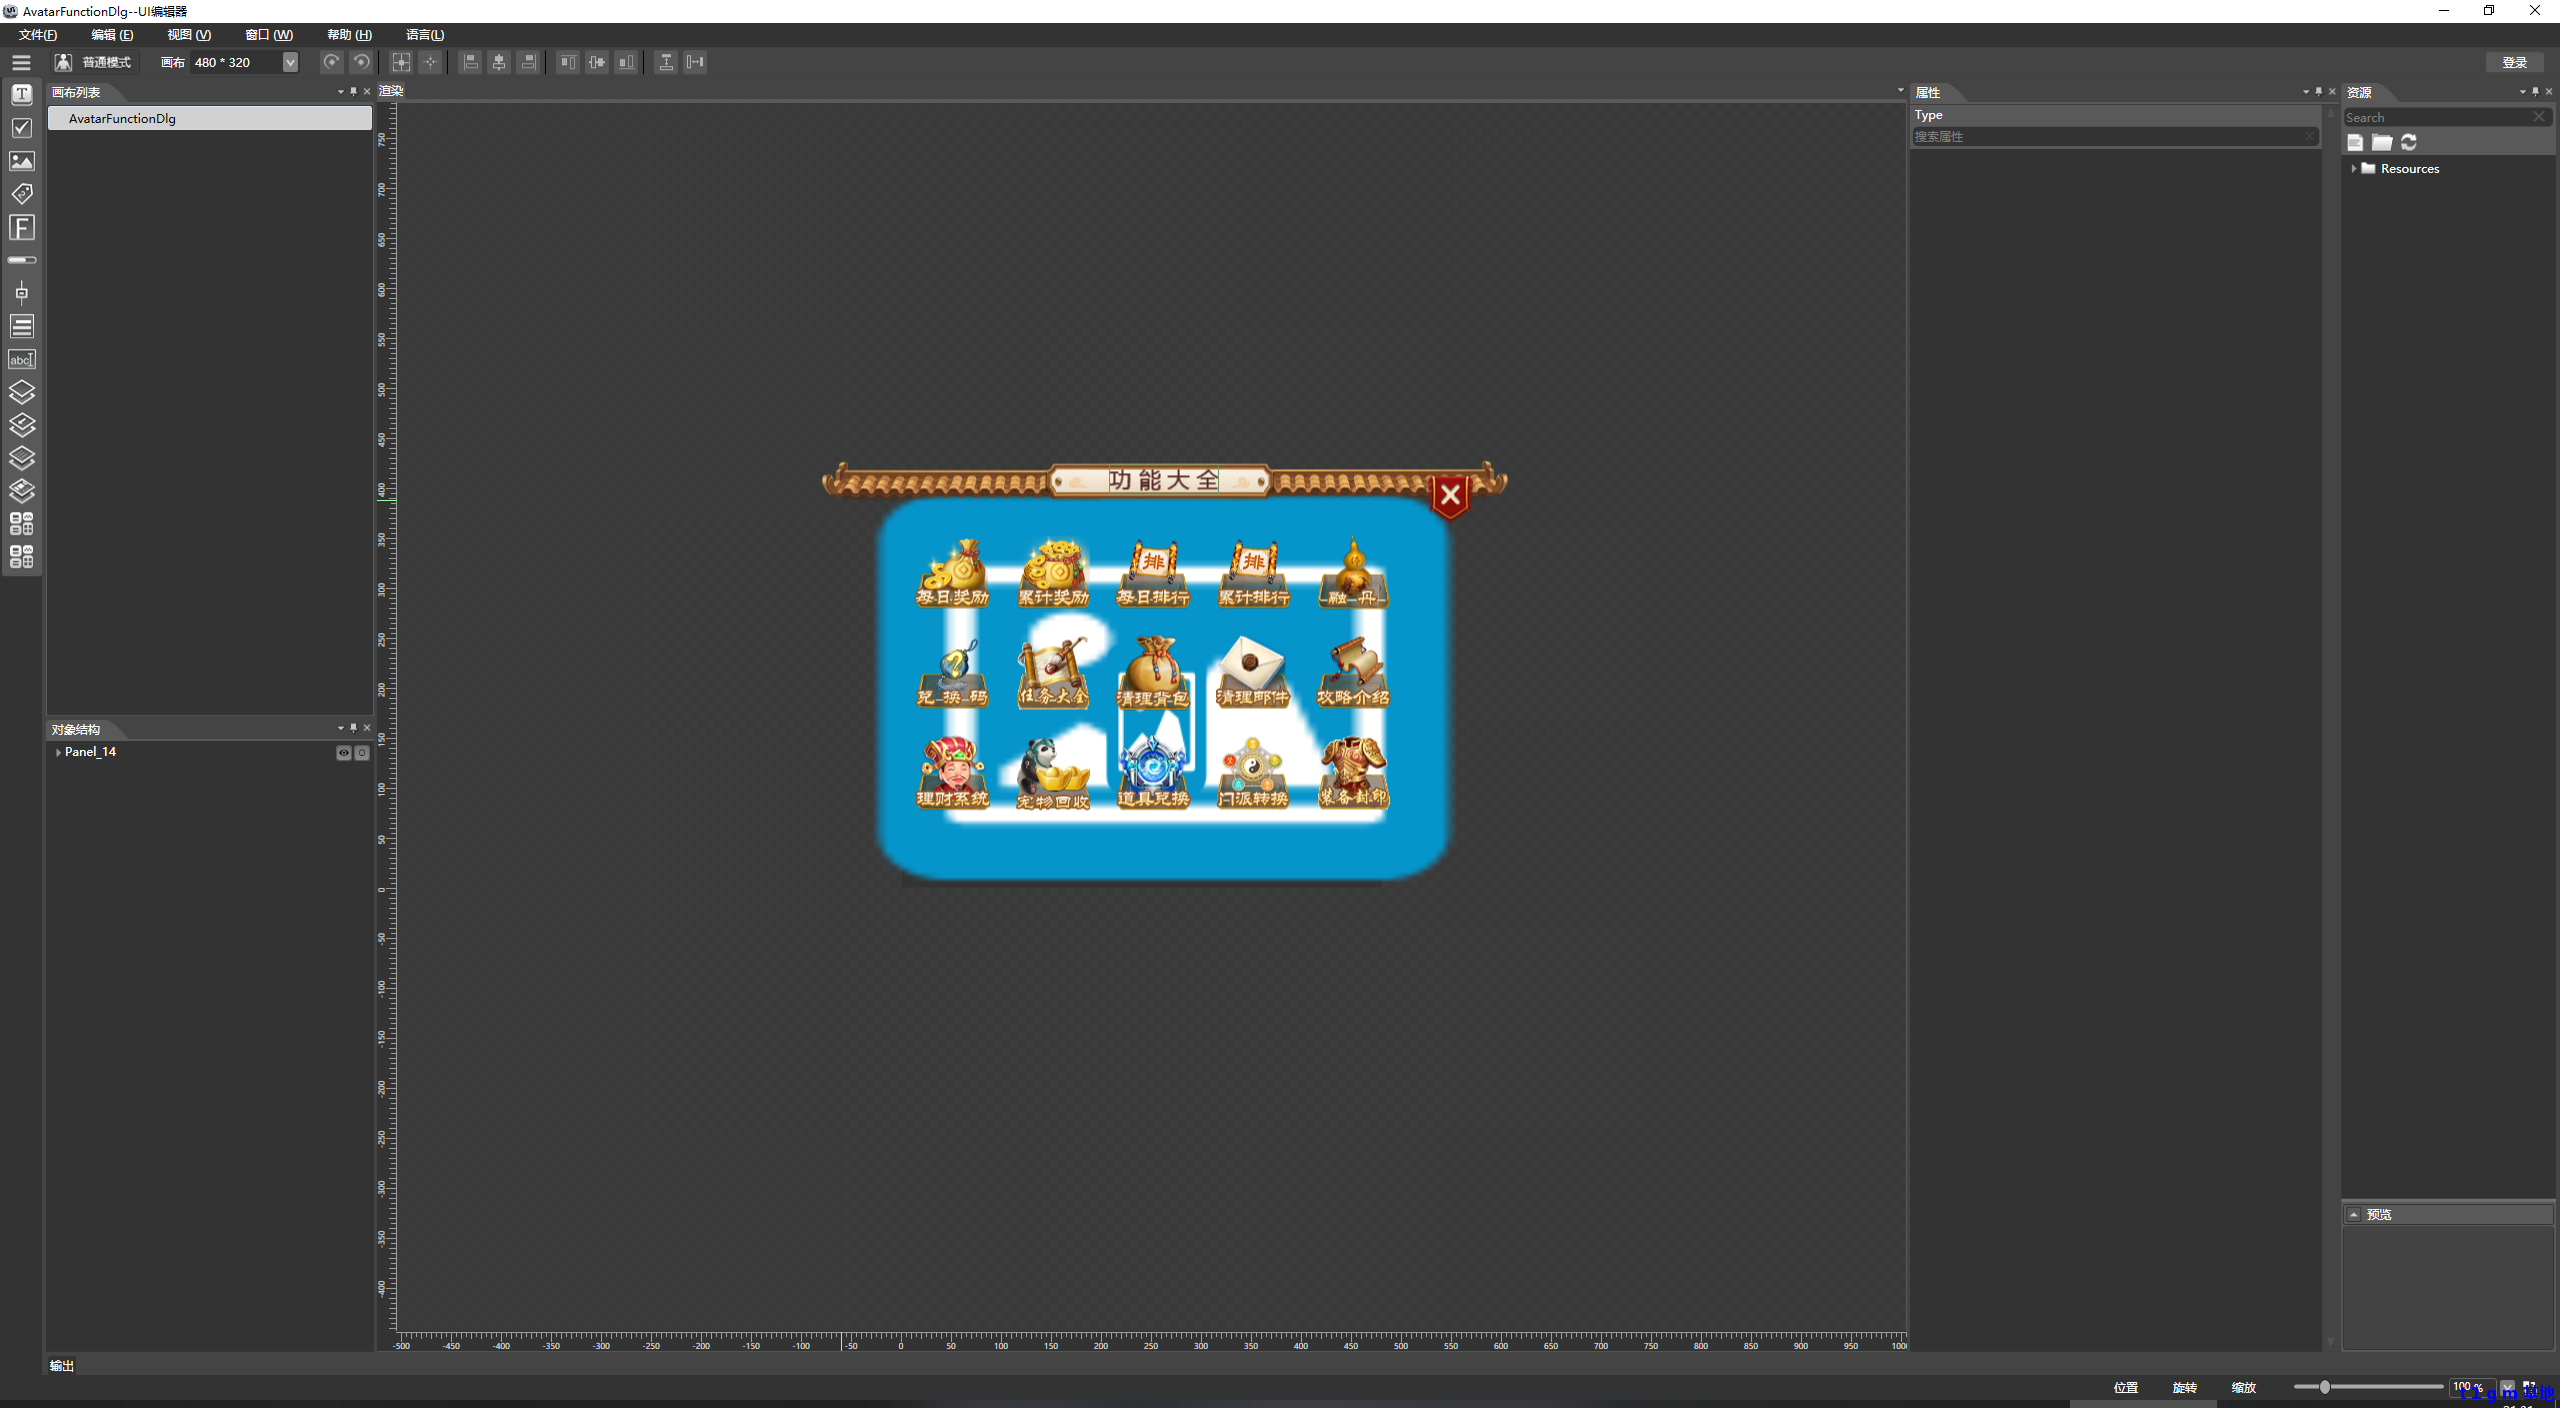Click the refresh icon in resources panel
2560x1408 pixels.
pos(2409,142)
